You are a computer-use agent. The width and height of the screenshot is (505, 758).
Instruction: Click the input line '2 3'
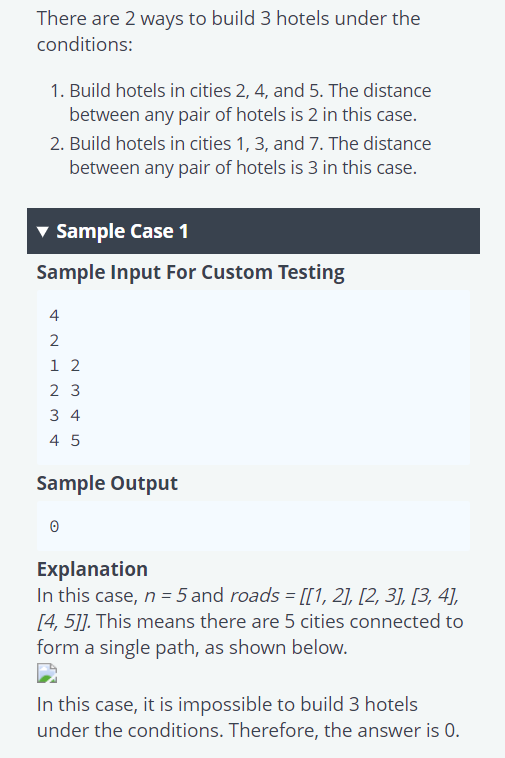[65, 391]
